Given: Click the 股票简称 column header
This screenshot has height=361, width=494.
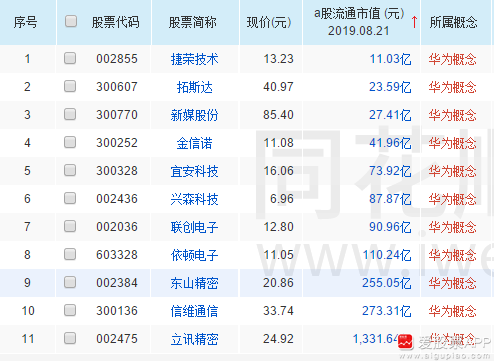Looking at the screenshot, I should click(x=192, y=22).
